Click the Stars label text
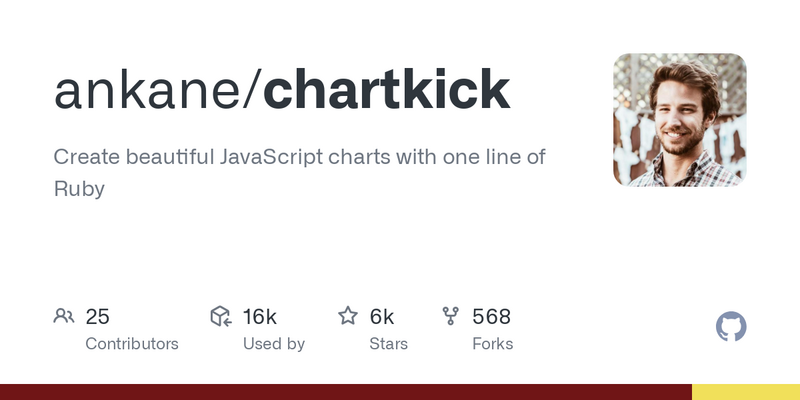This screenshot has height=400, width=800. click(x=388, y=344)
